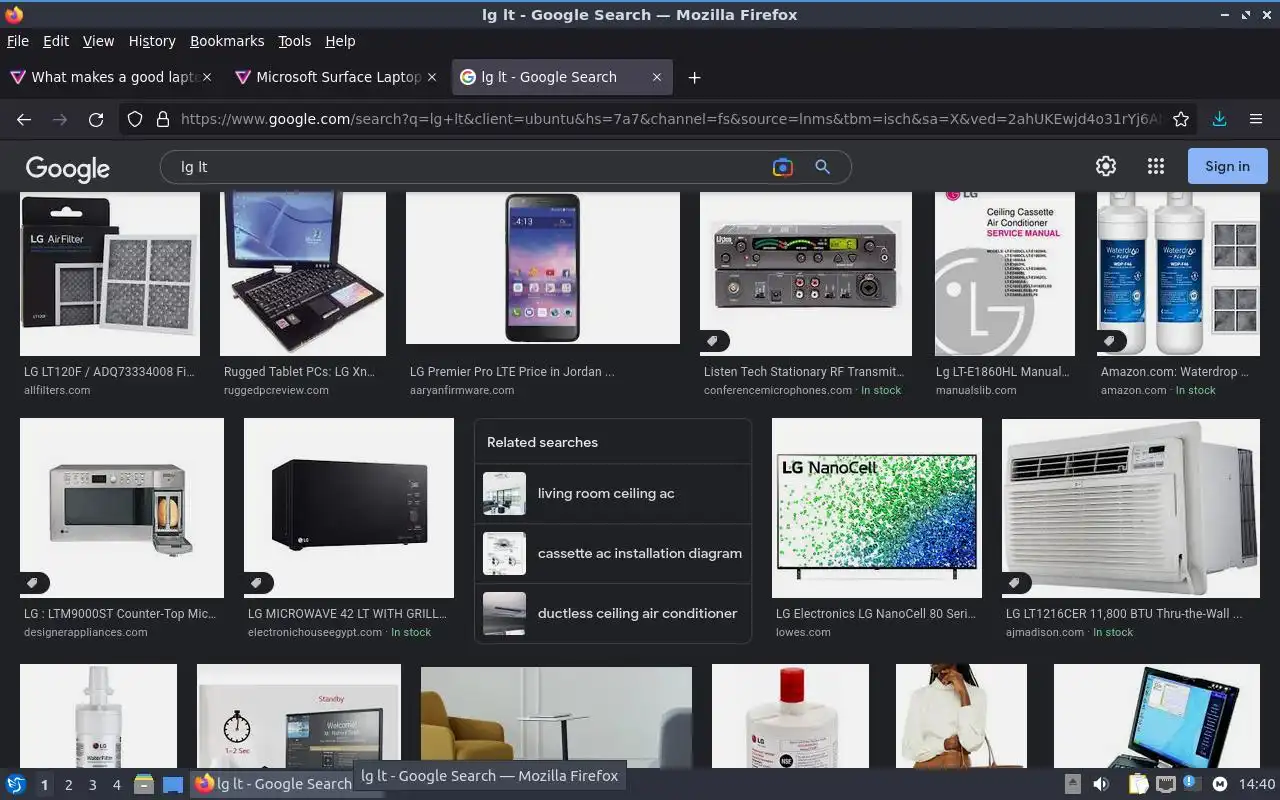Close the 'lg lt - Google Search' tab
This screenshot has width=1280, height=800.
click(657, 77)
